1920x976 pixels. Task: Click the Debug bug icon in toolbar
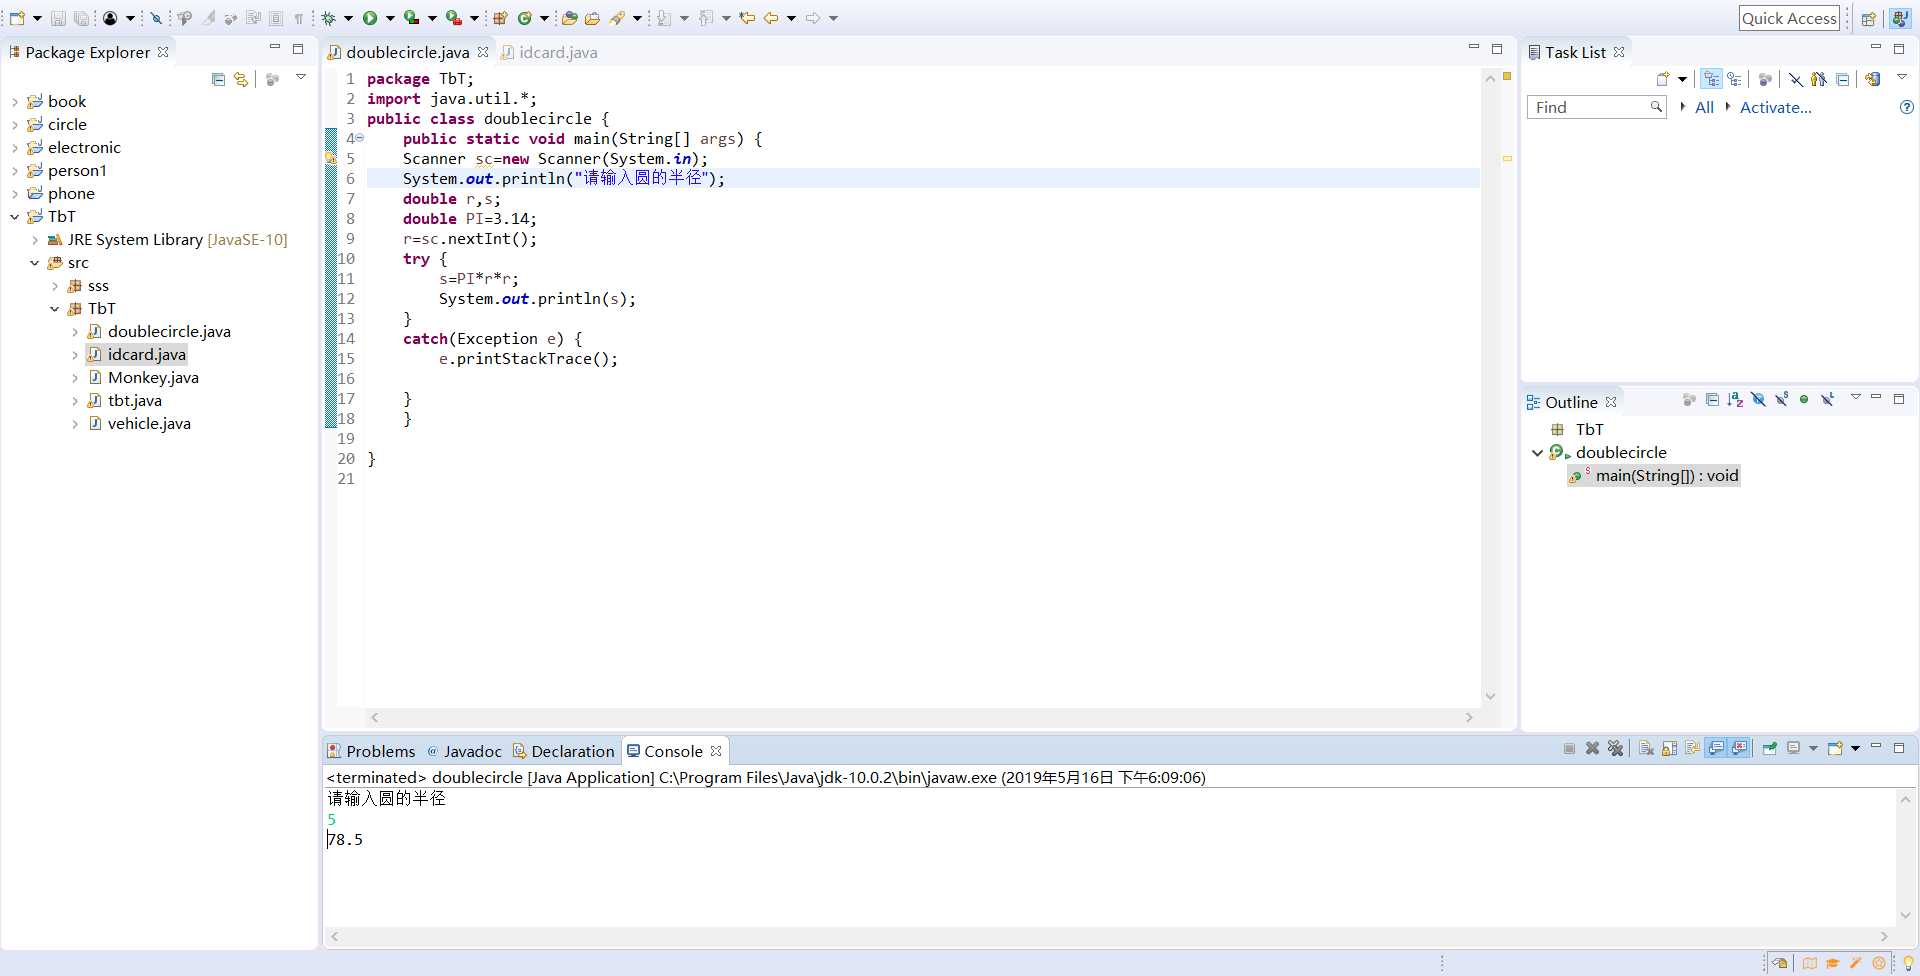(x=328, y=18)
